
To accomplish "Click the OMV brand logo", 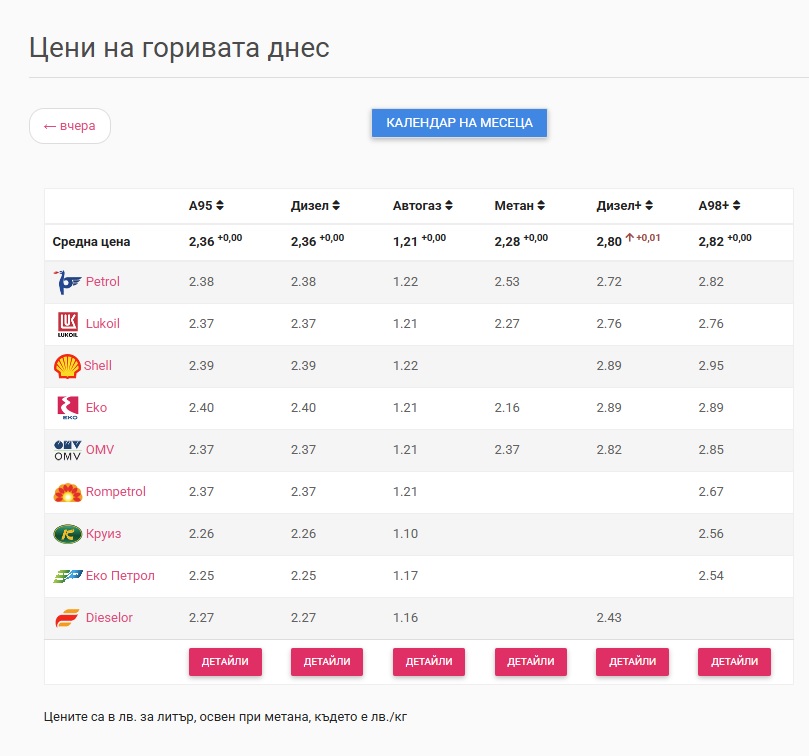I will [68, 450].
